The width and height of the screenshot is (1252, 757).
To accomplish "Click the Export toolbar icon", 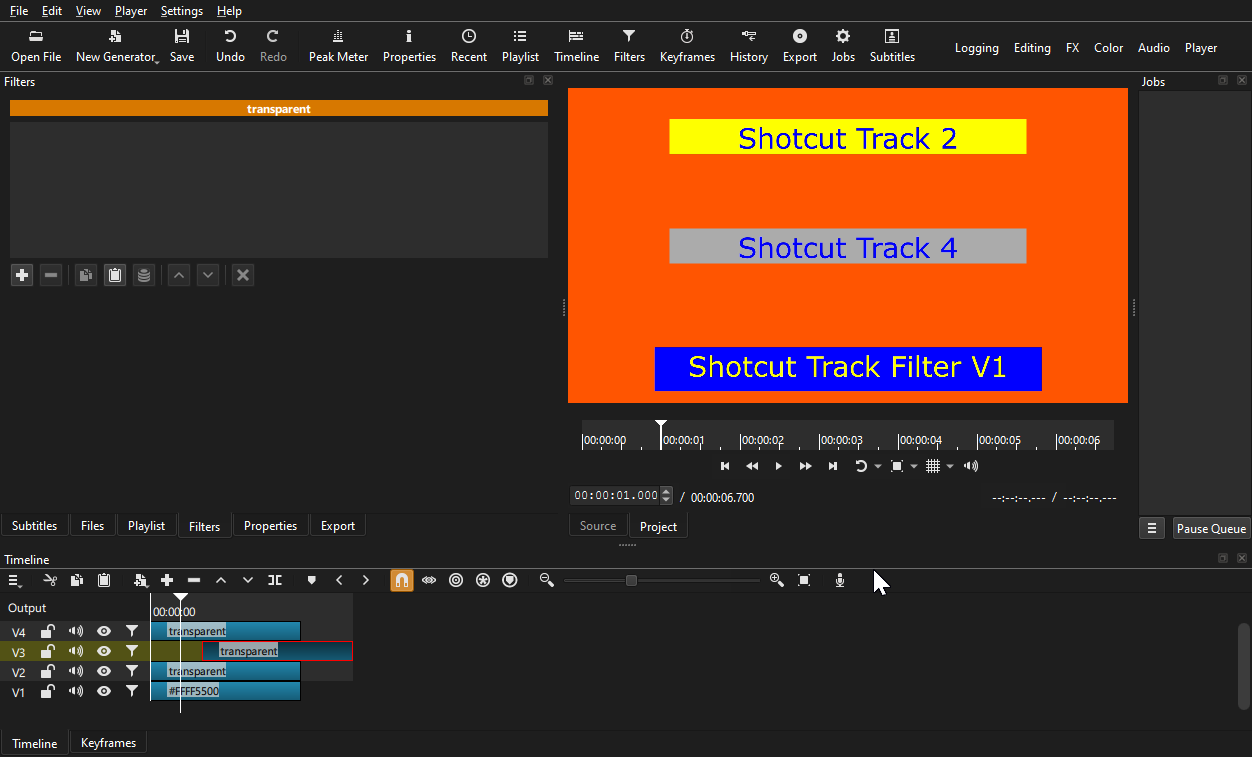I will (799, 46).
